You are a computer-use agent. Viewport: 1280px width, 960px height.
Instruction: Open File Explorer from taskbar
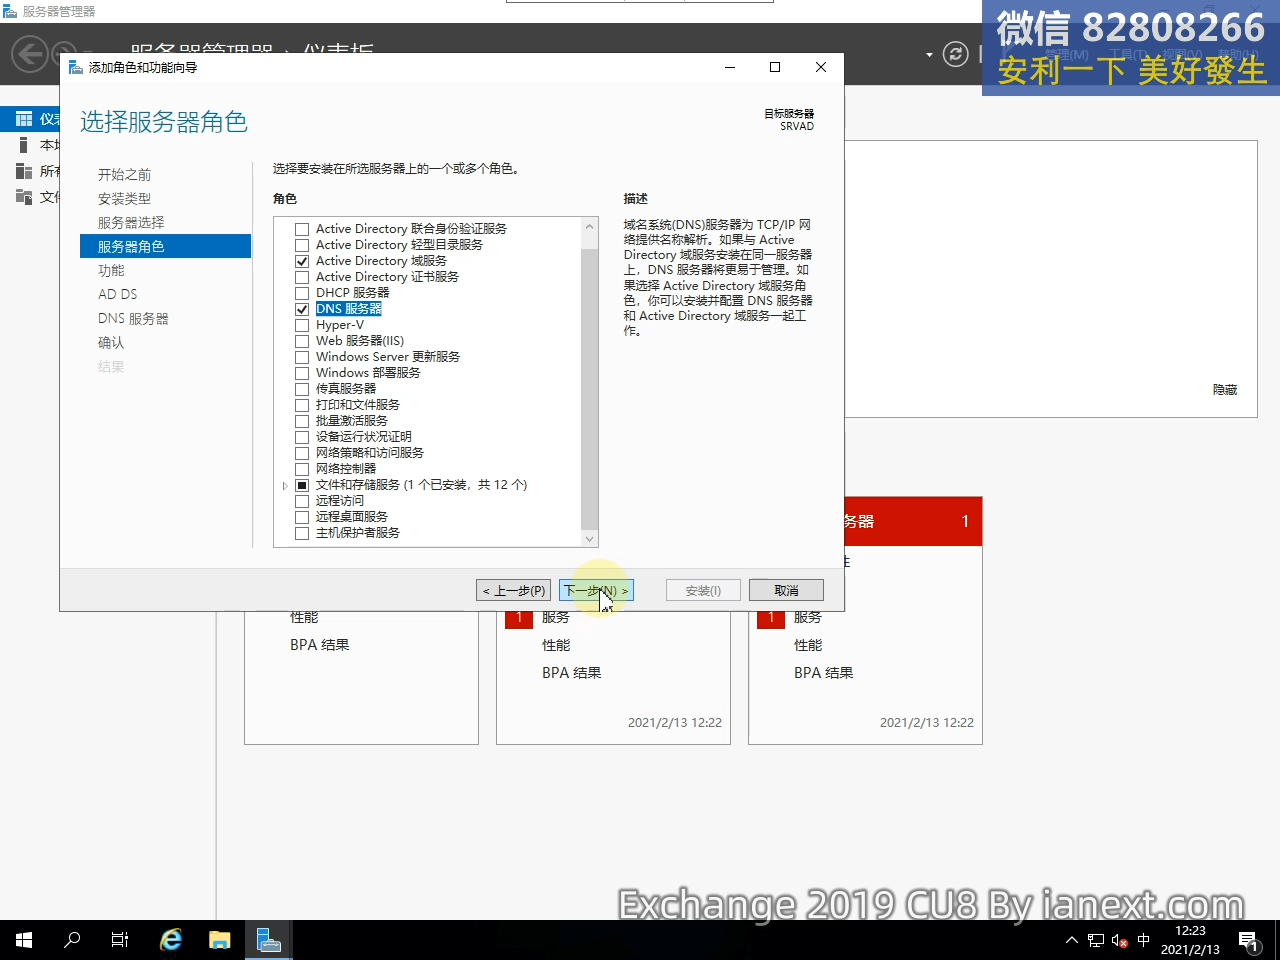[219, 940]
